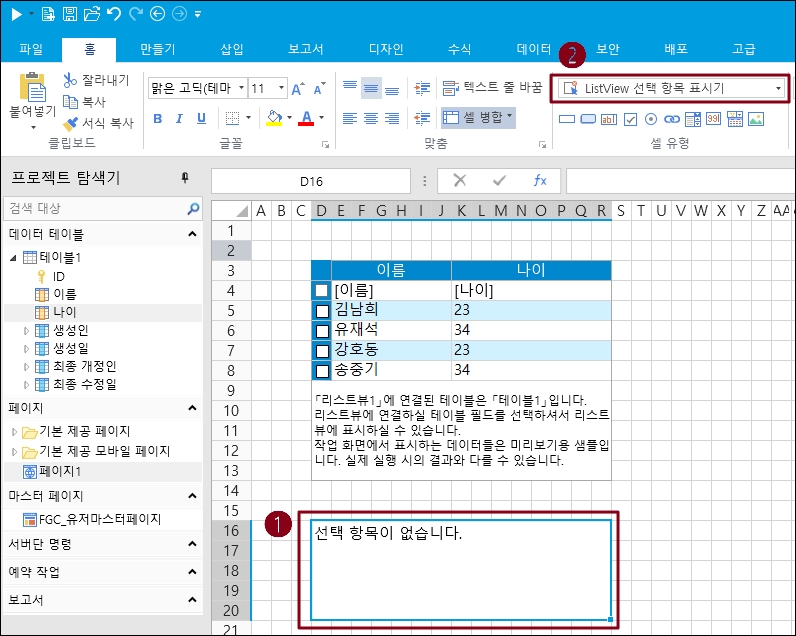Image resolution: width=796 pixels, height=636 pixels.
Task: Click the Run (play) icon in title bar
Action: (x=16, y=14)
